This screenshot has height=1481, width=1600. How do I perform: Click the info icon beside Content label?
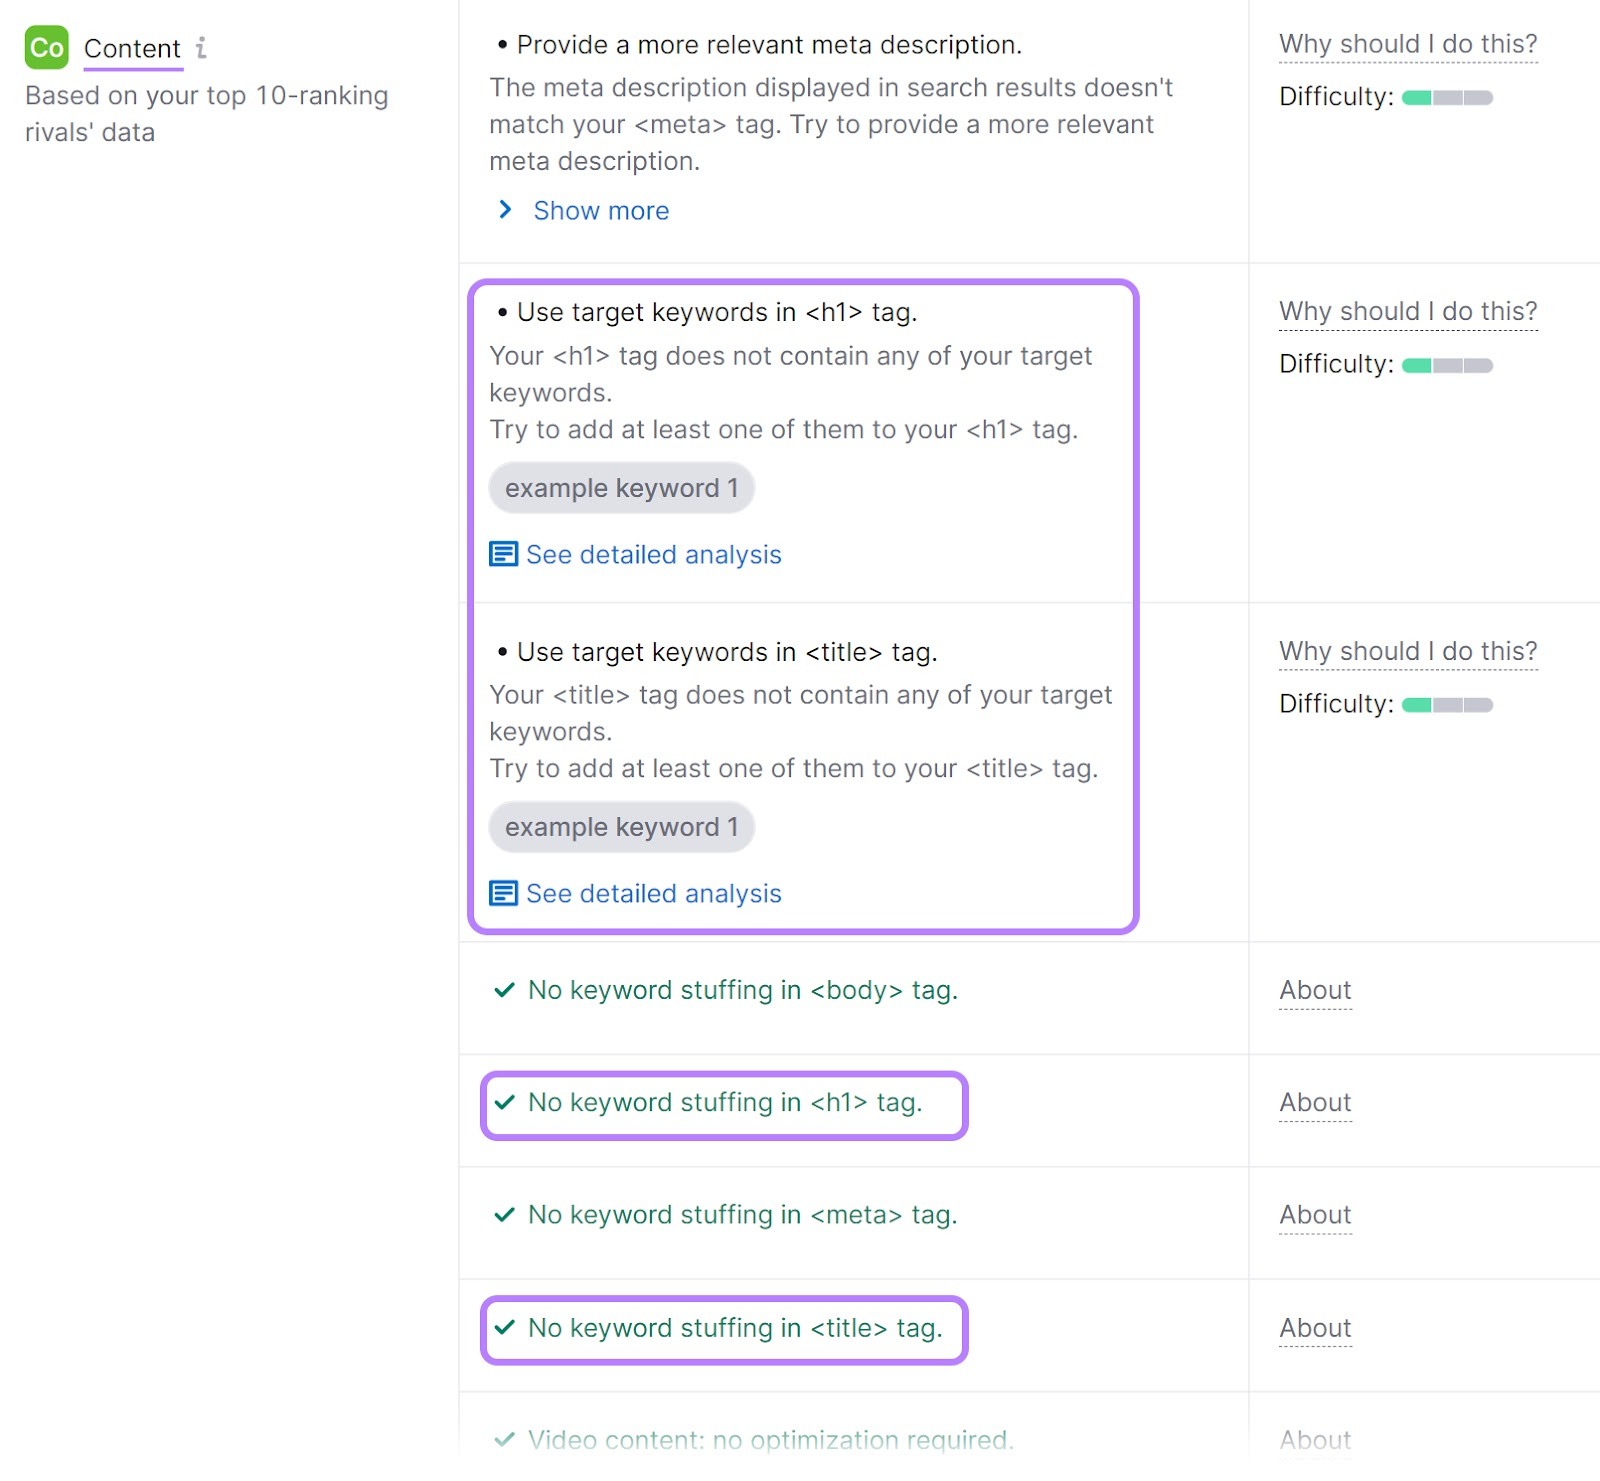tap(204, 47)
